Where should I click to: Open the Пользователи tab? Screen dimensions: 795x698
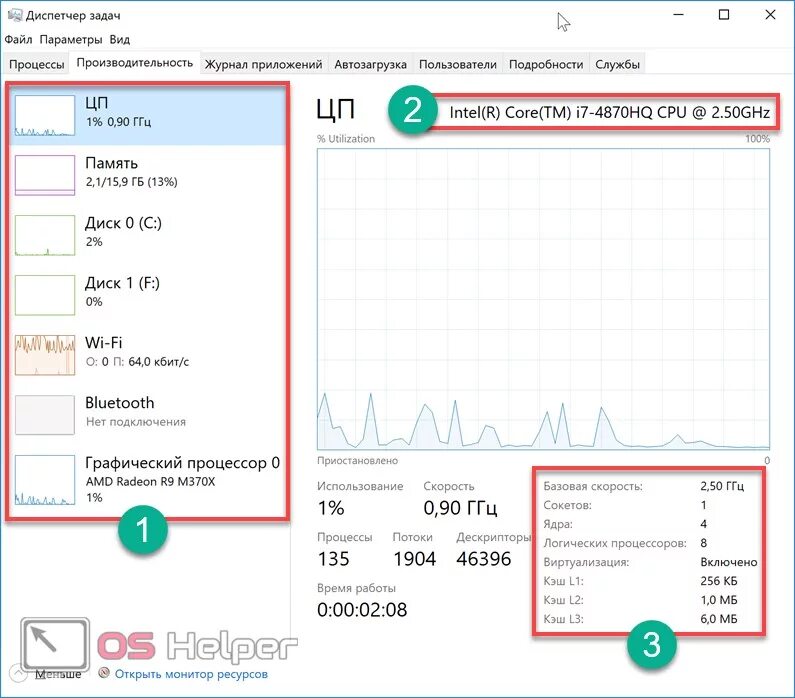[x=457, y=64]
